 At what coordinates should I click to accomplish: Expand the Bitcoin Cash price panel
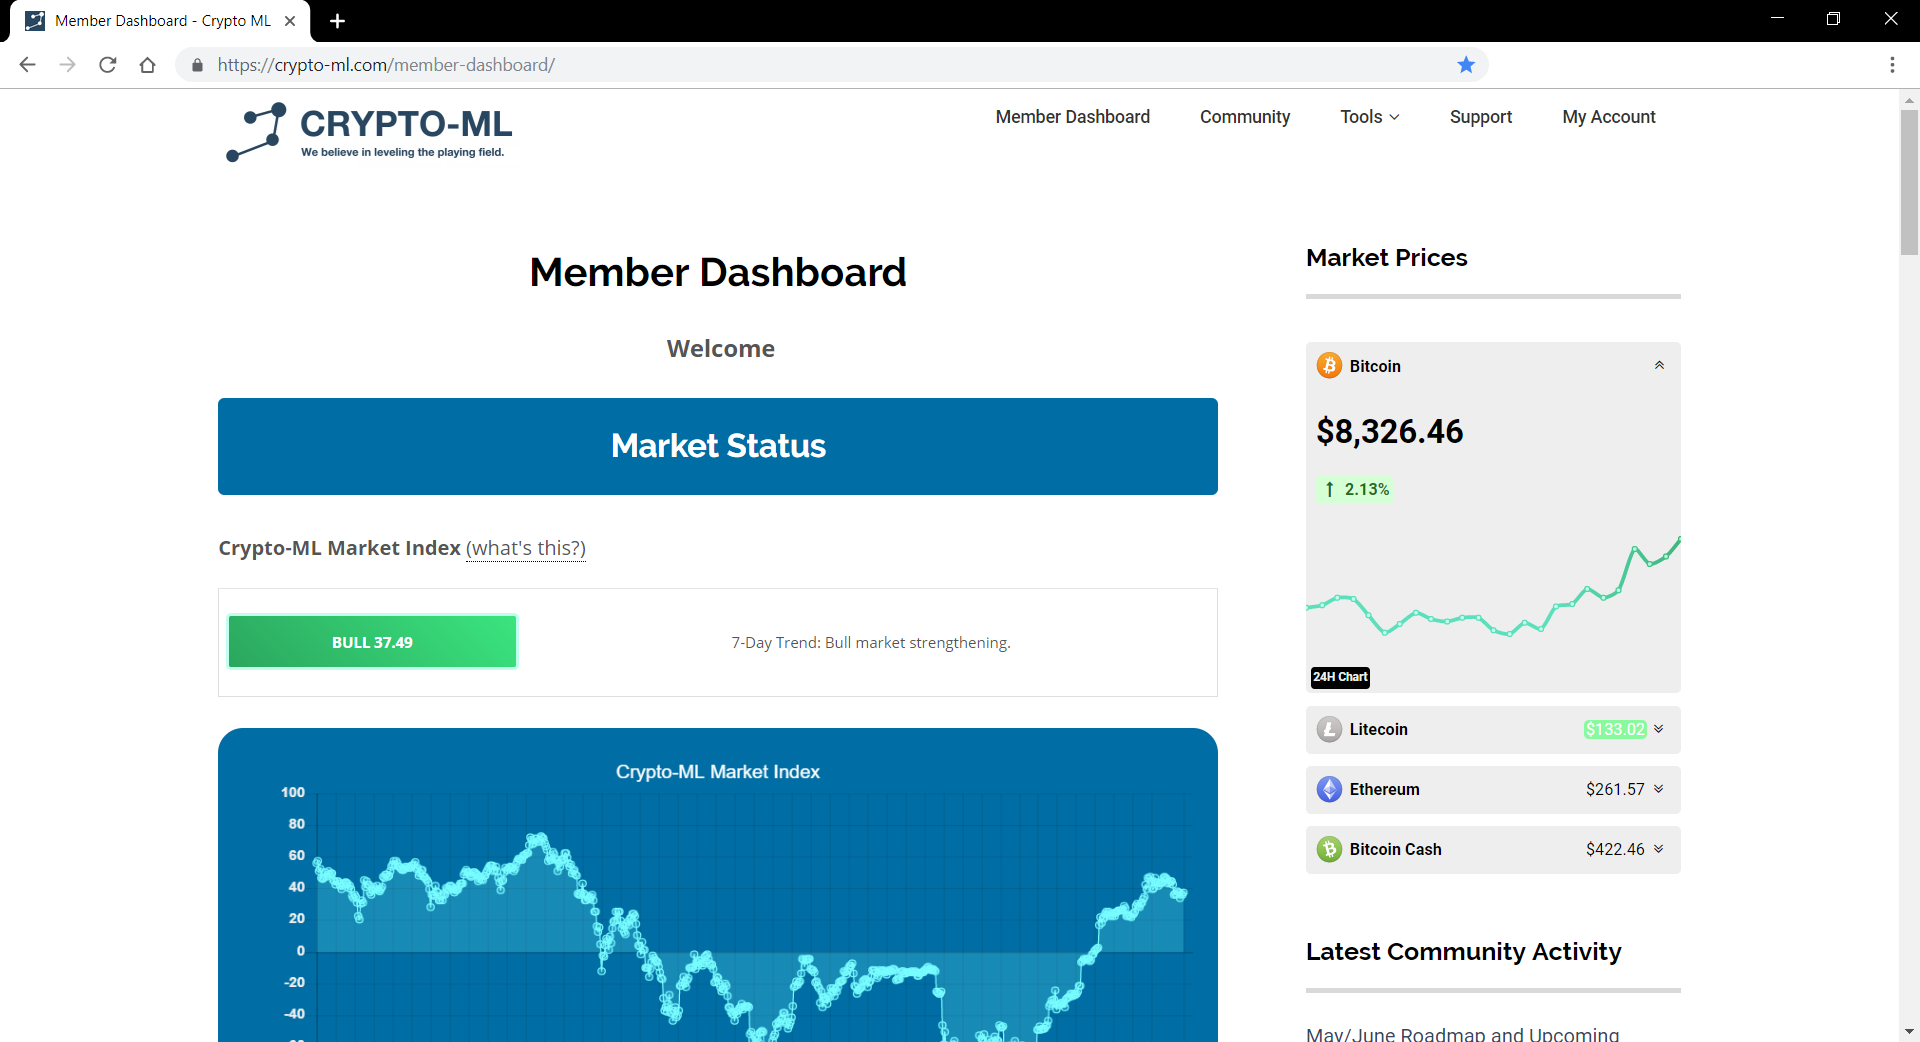[x=1659, y=849]
